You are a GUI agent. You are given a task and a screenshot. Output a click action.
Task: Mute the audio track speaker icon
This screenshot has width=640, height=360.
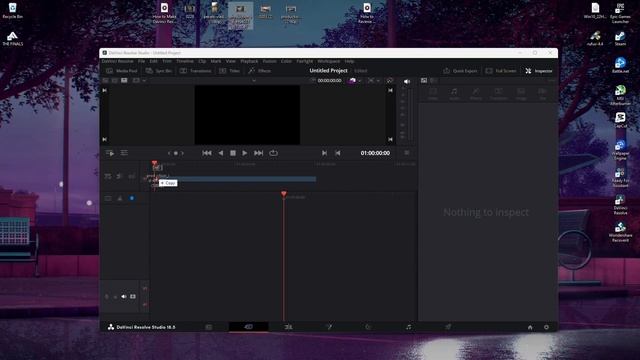pos(124,297)
